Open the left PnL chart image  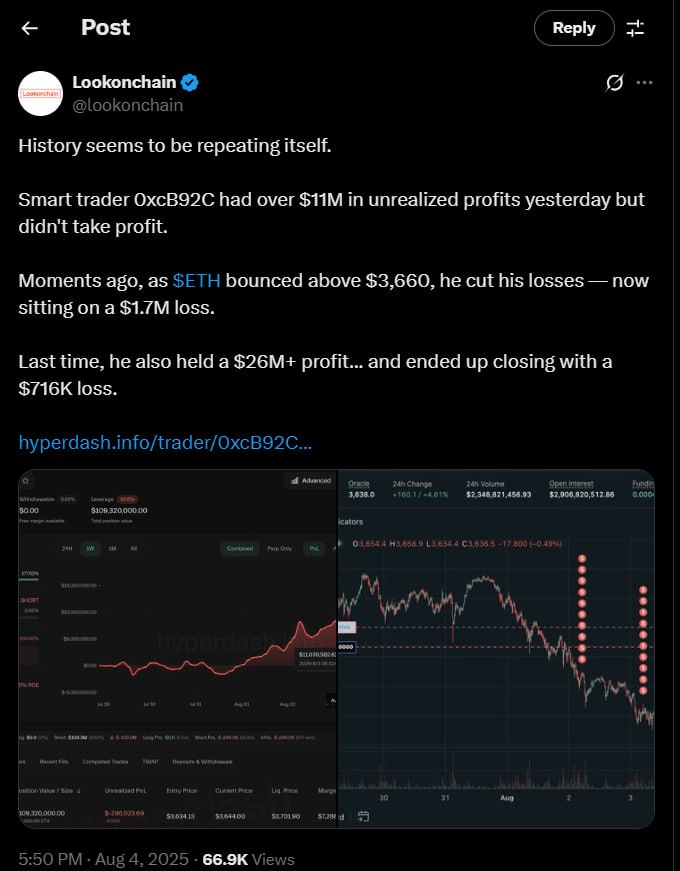point(178,648)
